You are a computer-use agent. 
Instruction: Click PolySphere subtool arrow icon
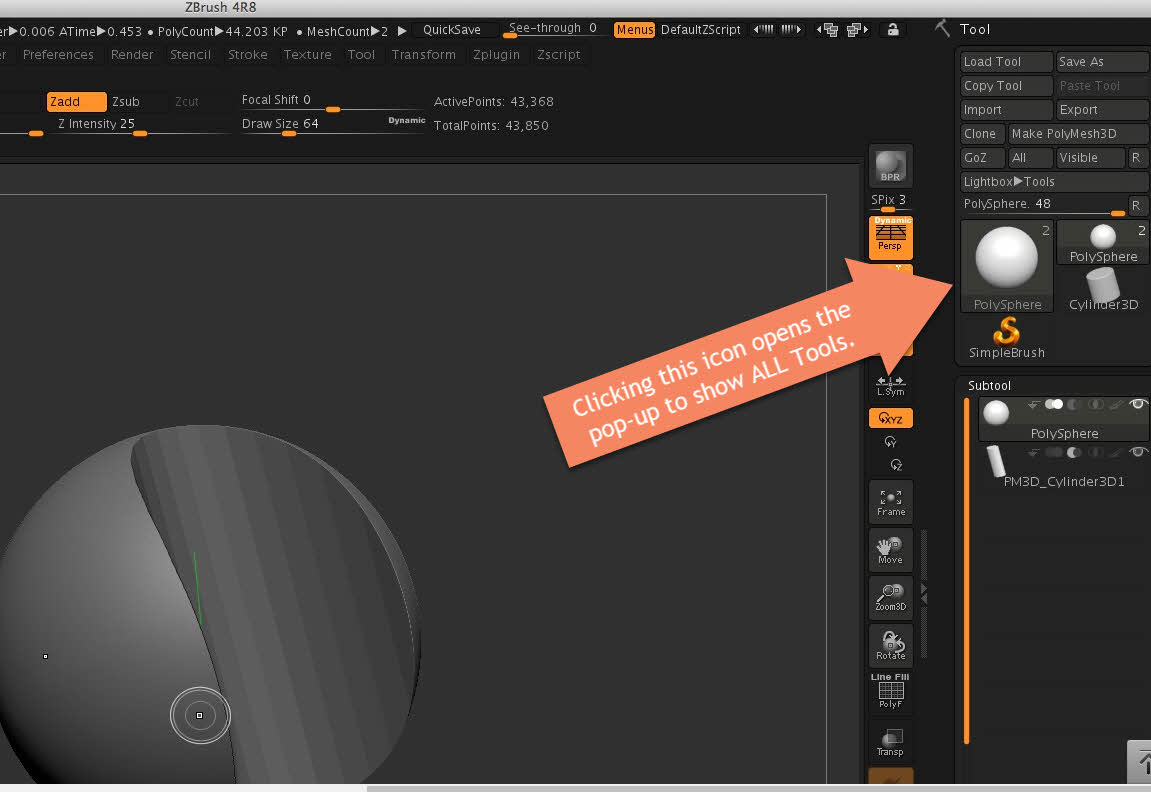click(1033, 404)
